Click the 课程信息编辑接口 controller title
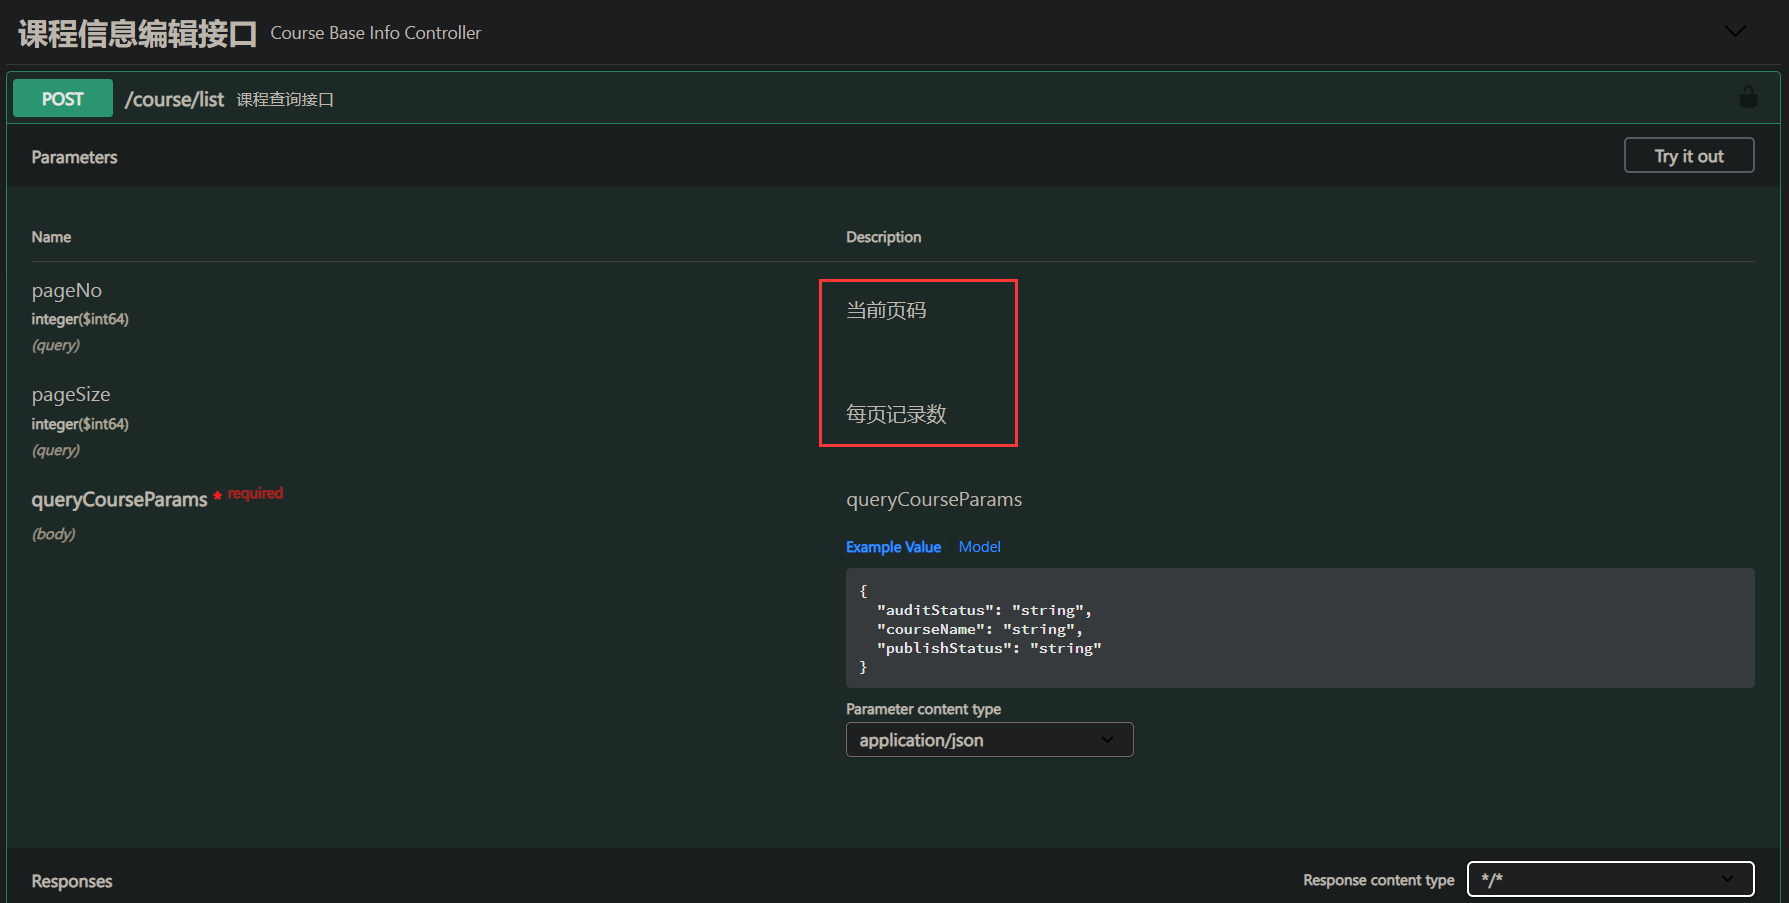This screenshot has height=903, width=1789. tap(137, 33)
